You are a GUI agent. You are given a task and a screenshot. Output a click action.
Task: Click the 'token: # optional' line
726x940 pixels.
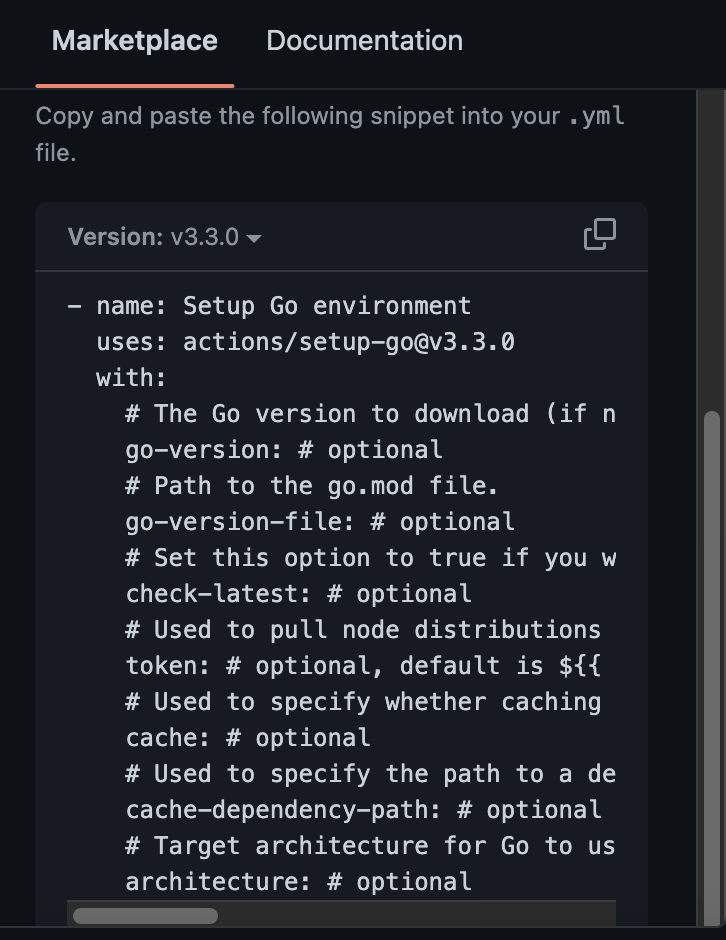point(363,665)
